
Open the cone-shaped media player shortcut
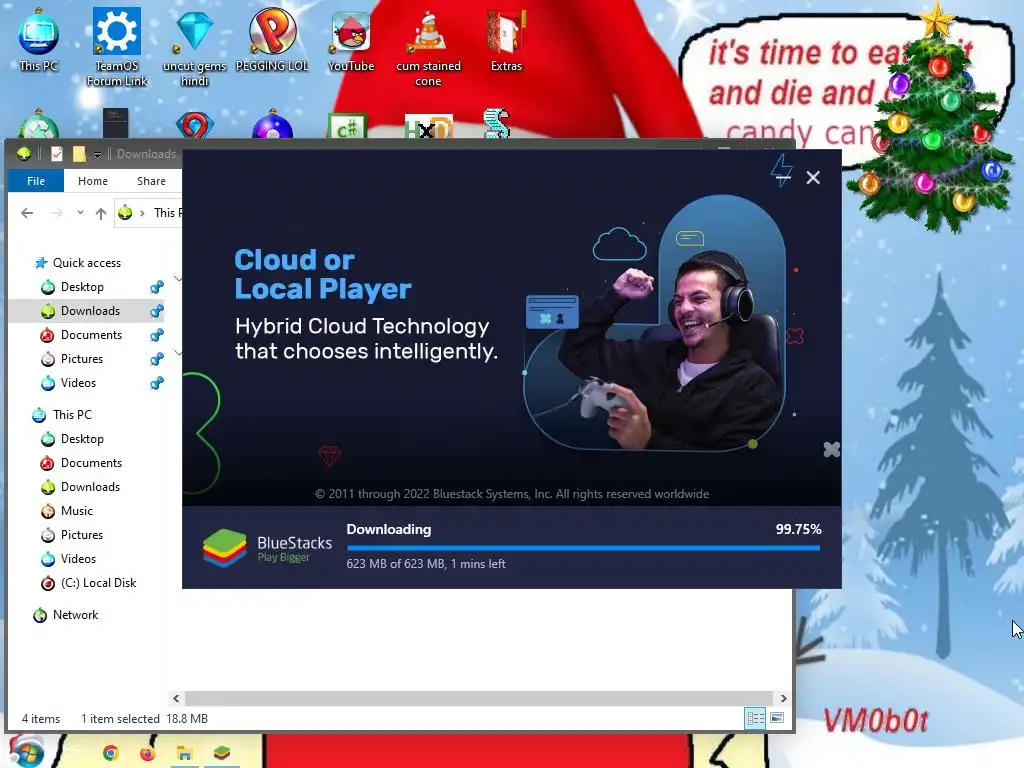pyautogui.click(x=428, y=47)
